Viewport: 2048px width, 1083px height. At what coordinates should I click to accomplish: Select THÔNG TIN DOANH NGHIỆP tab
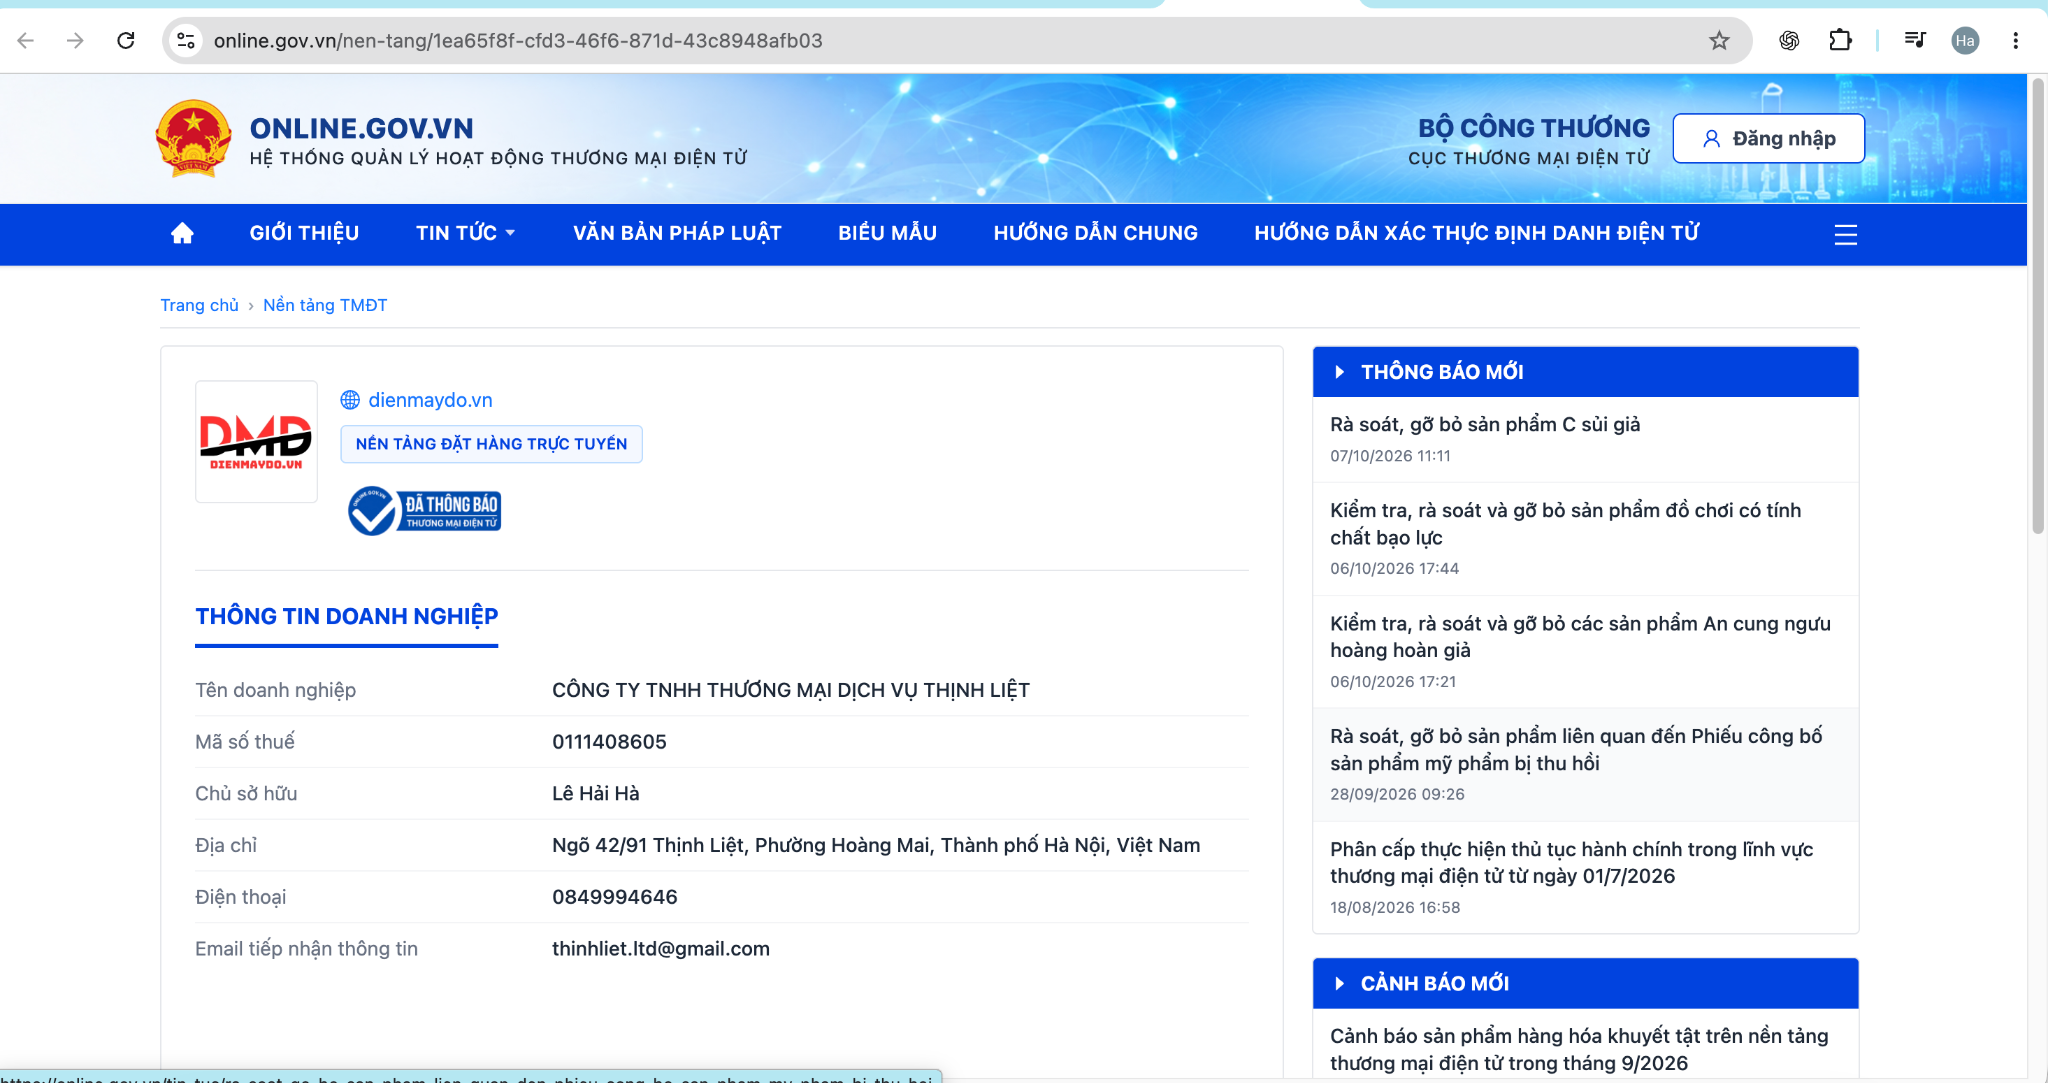coord(346,617)
